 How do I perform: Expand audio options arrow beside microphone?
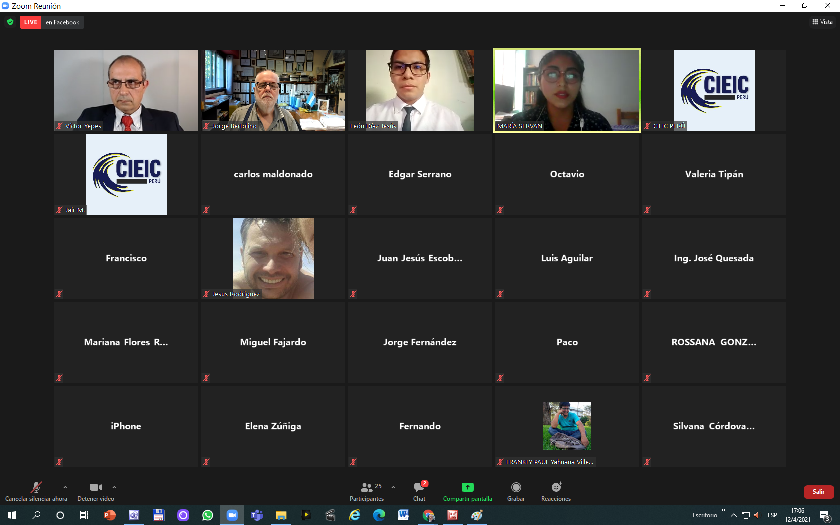point(65,487)
